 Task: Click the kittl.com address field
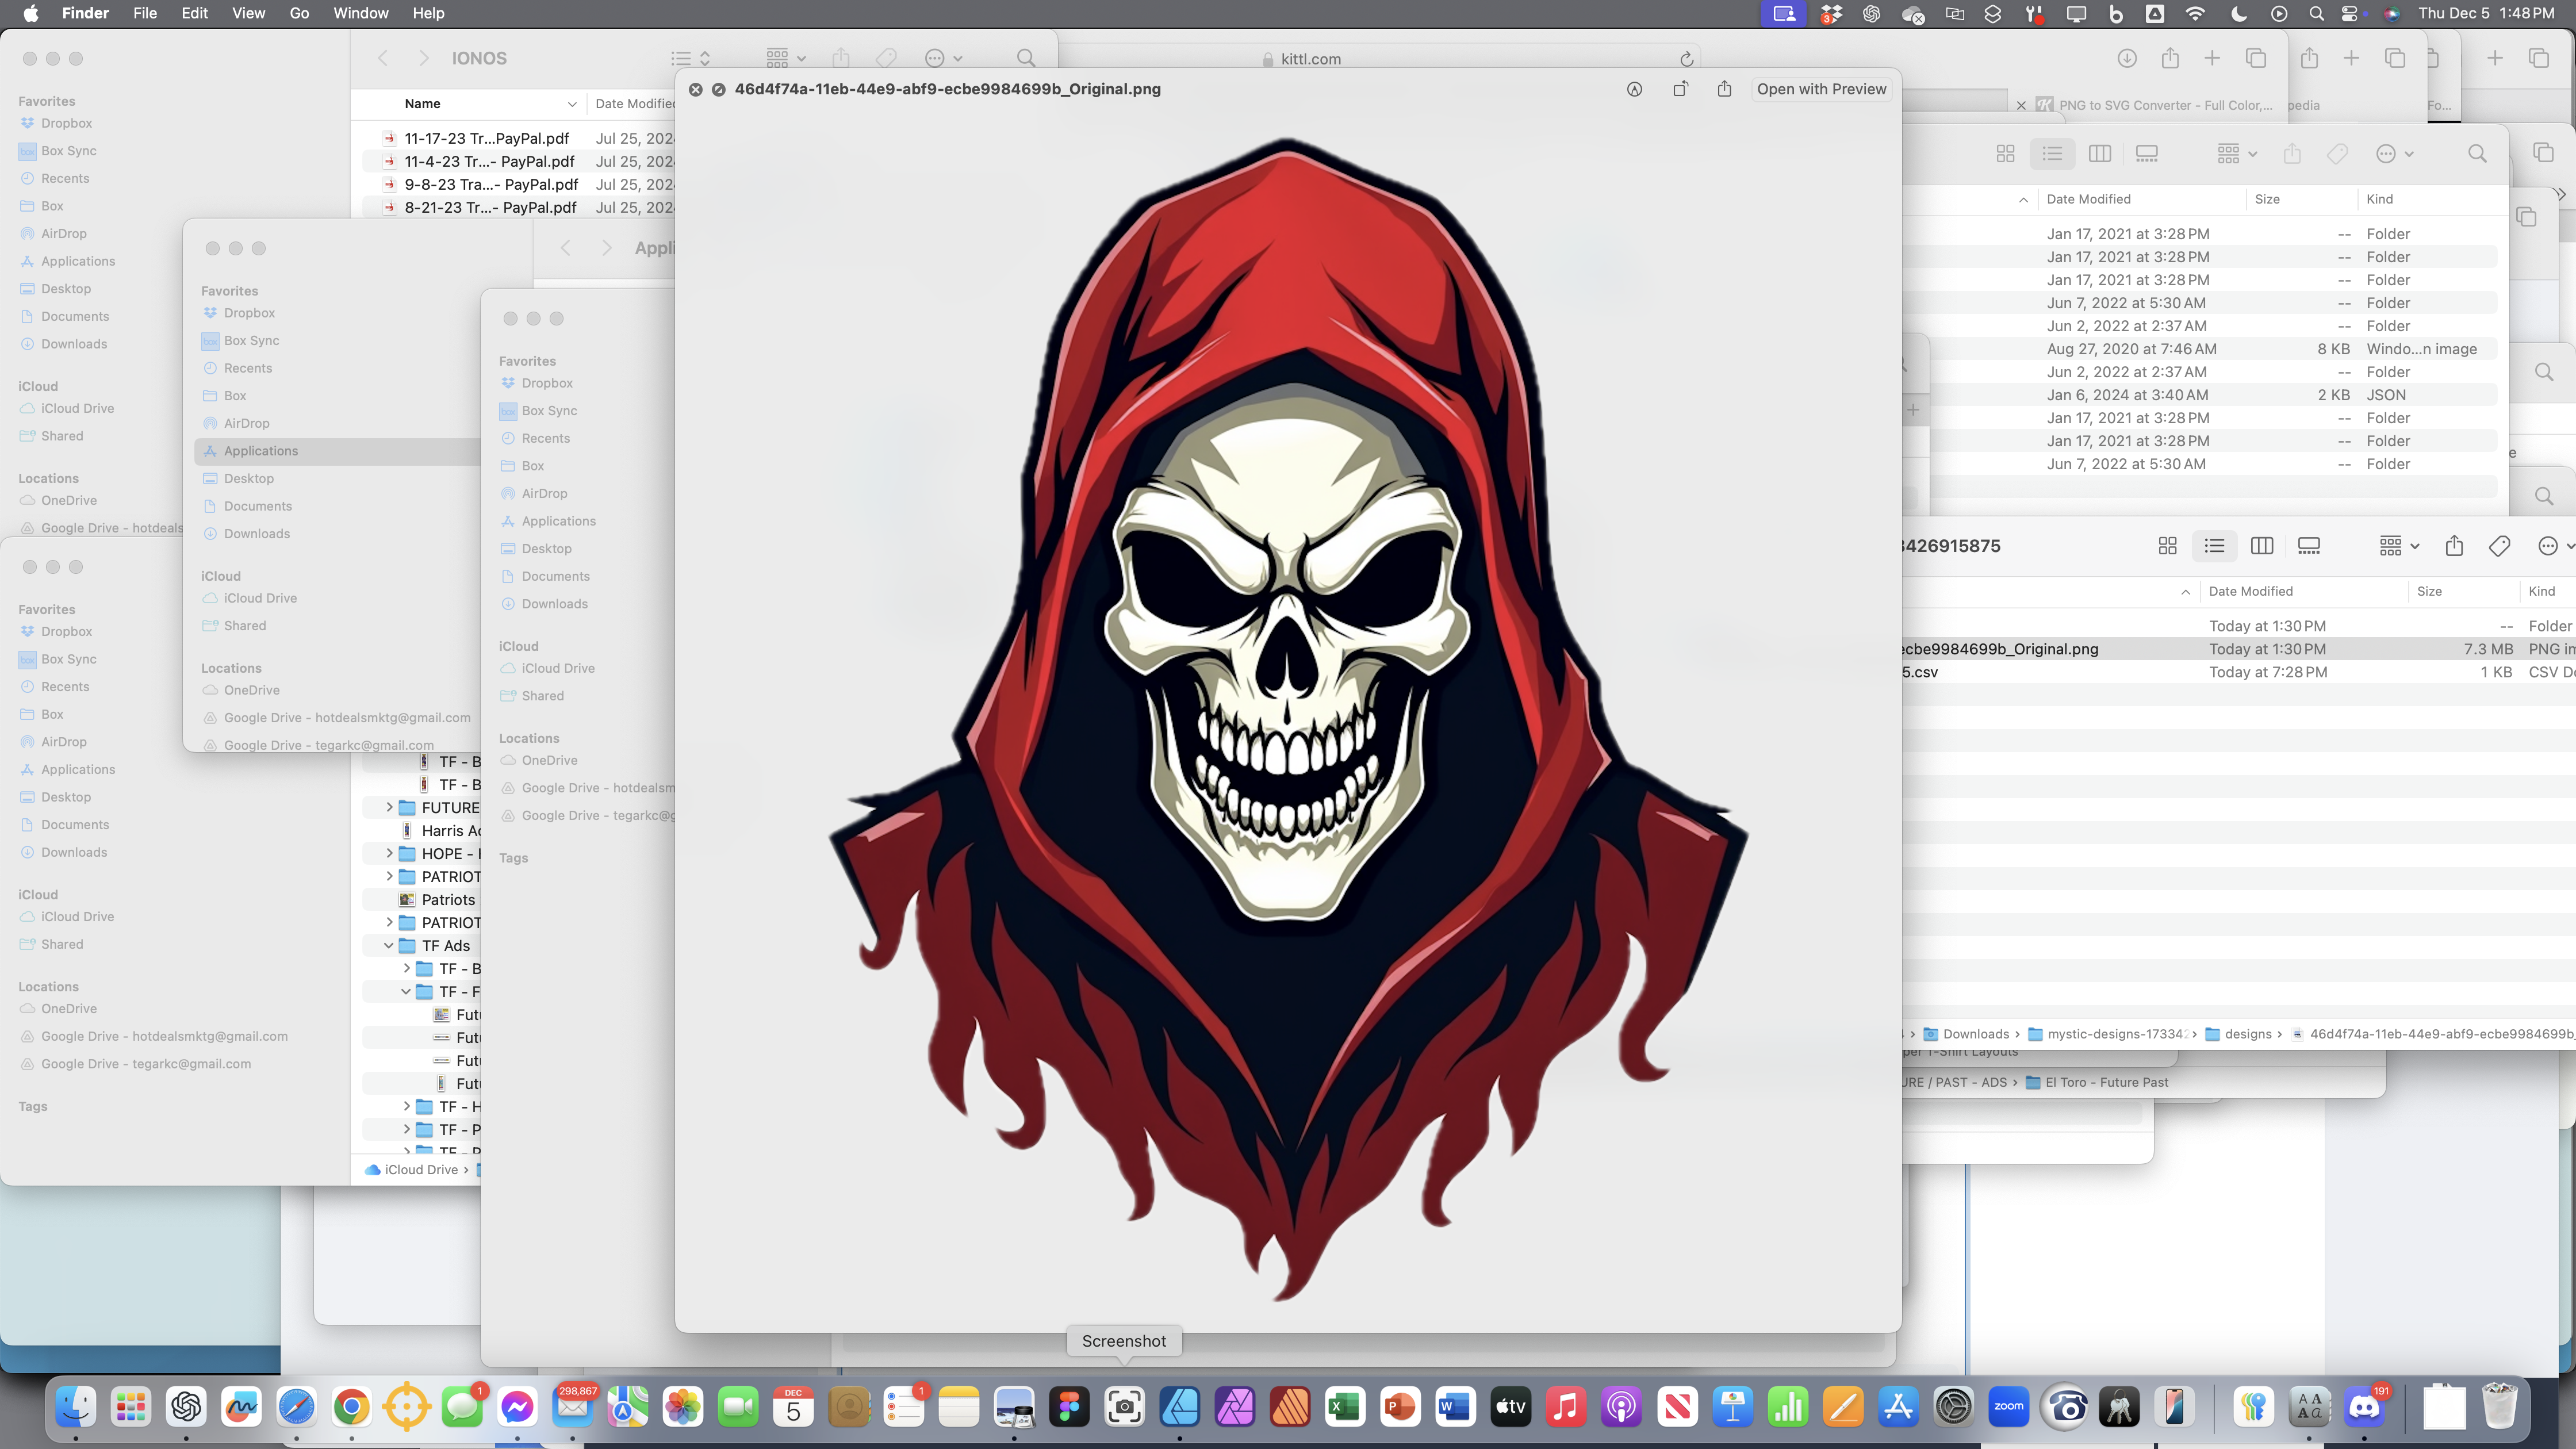tap(1310, 59)
